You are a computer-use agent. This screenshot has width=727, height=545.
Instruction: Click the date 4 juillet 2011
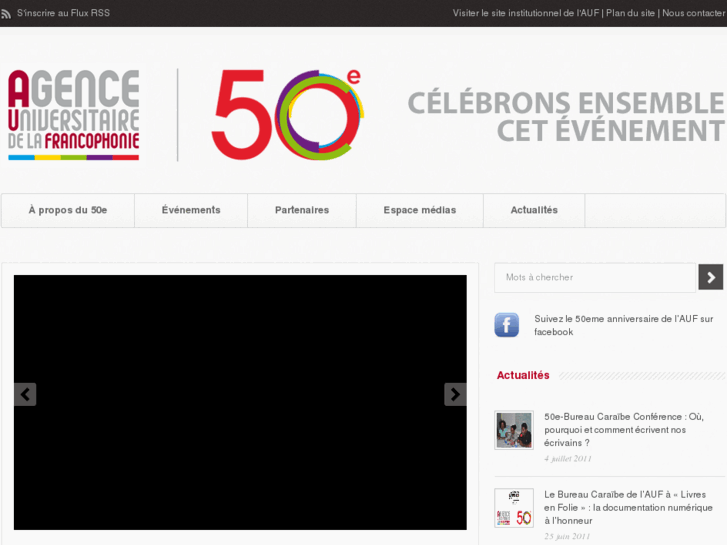[568, 459]
